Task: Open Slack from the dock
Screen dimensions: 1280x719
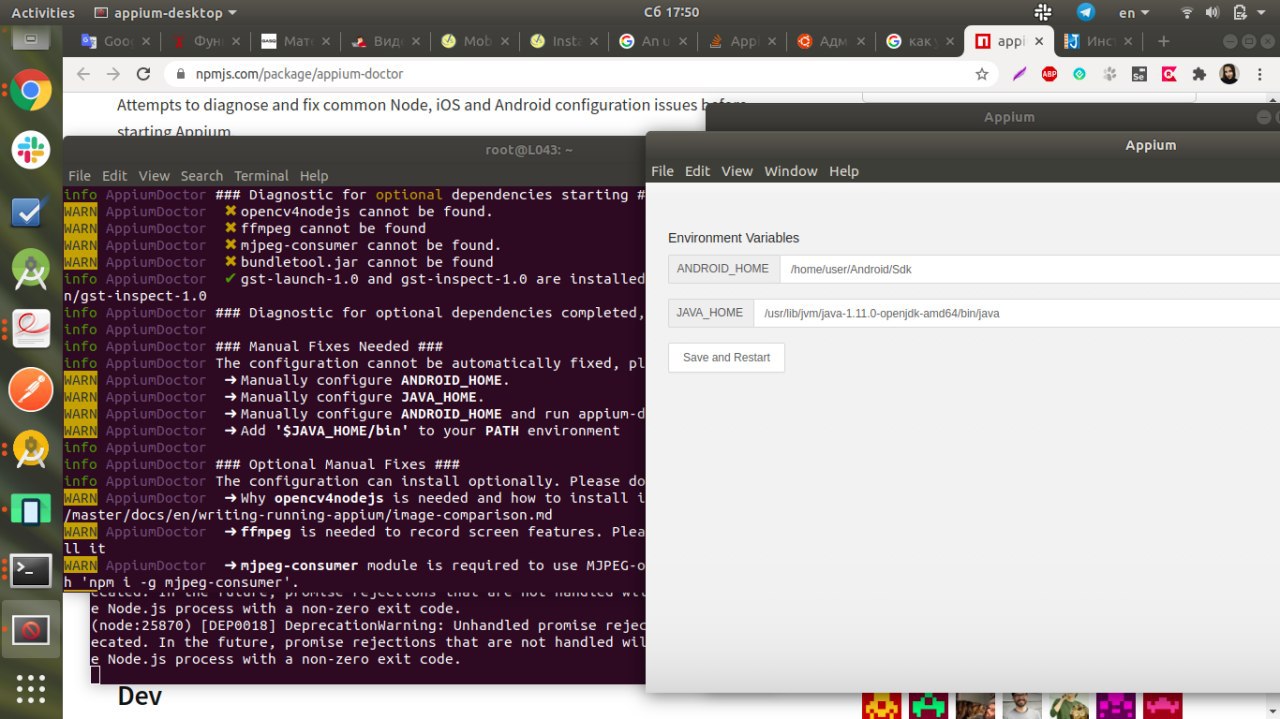Action: click(31, 150)
